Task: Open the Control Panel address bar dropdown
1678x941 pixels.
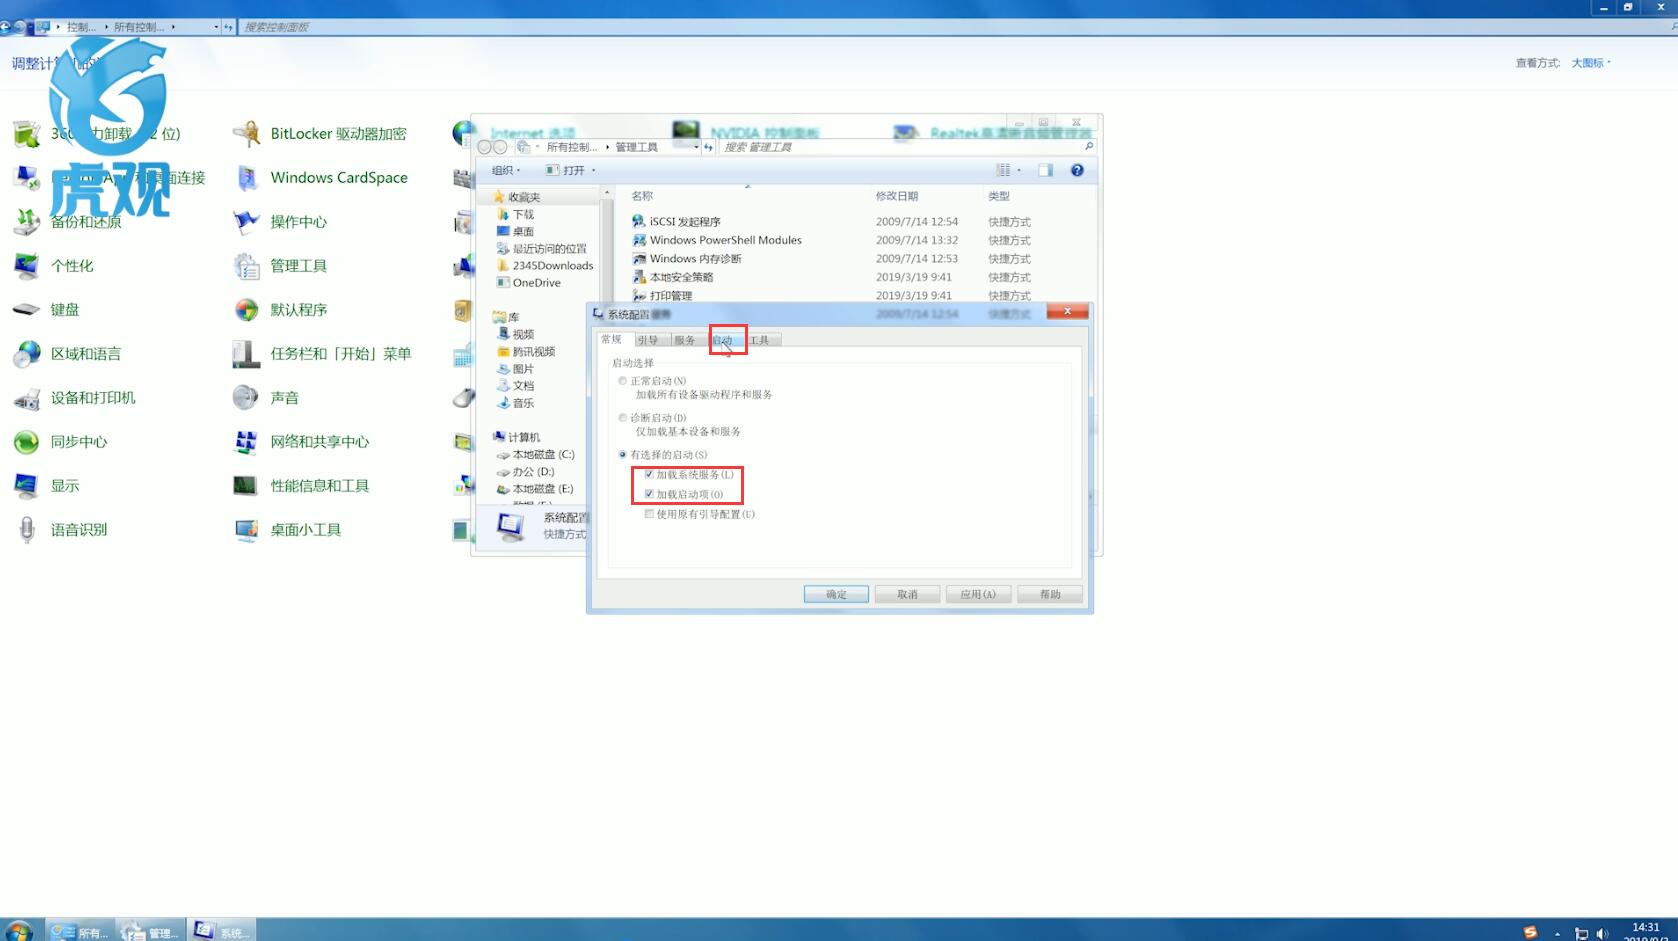Action: pyautogui.click(x=216, y=27)
